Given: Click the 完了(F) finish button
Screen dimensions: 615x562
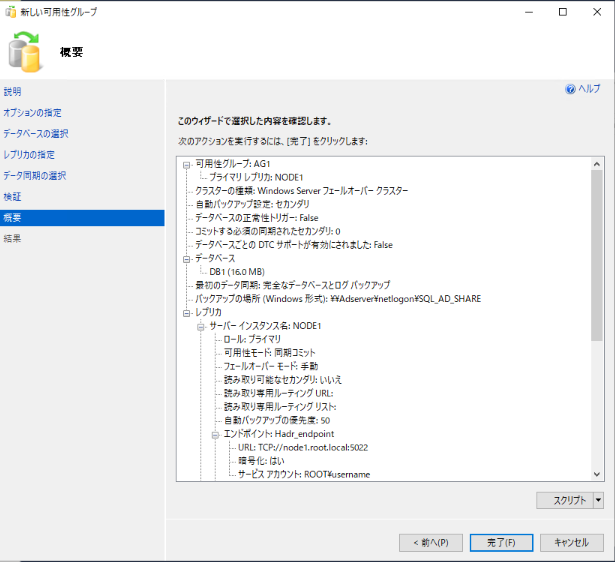Looking at the screenshot, I should pyautogui.click(x=501, y=543).
